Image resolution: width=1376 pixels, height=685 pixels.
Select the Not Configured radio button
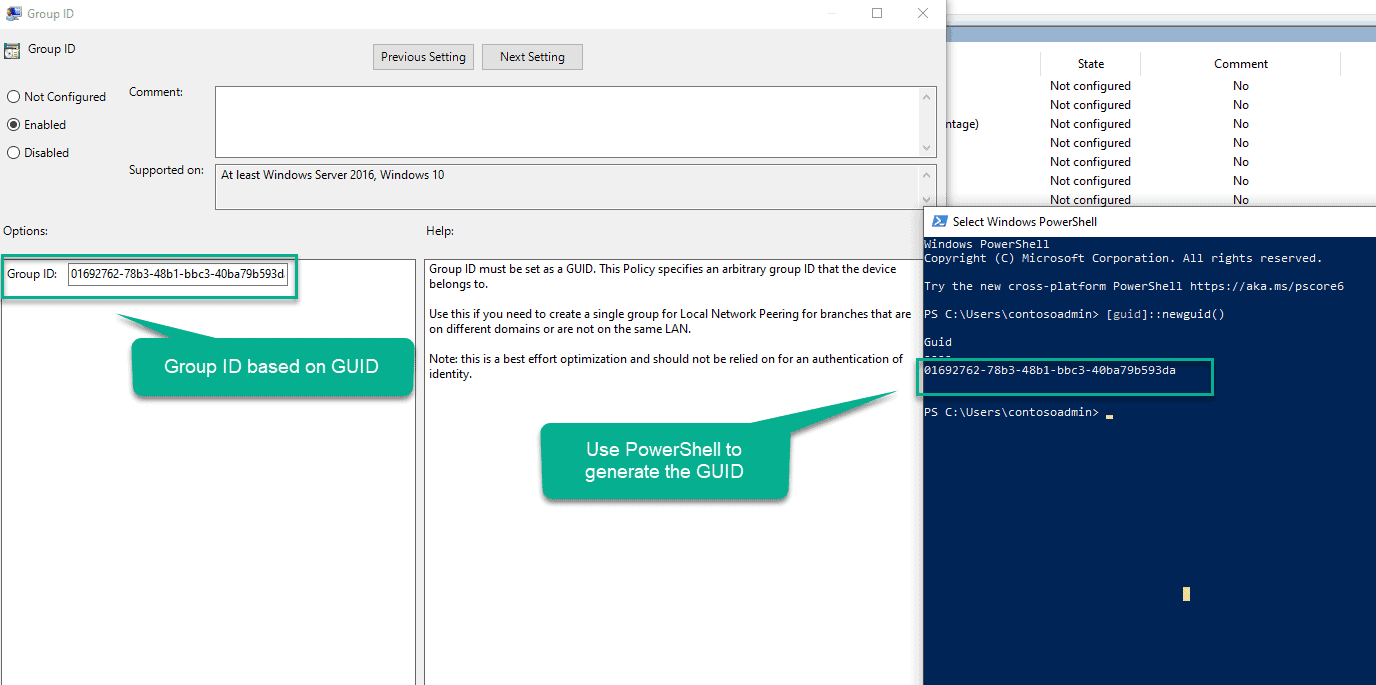[14, 97]
